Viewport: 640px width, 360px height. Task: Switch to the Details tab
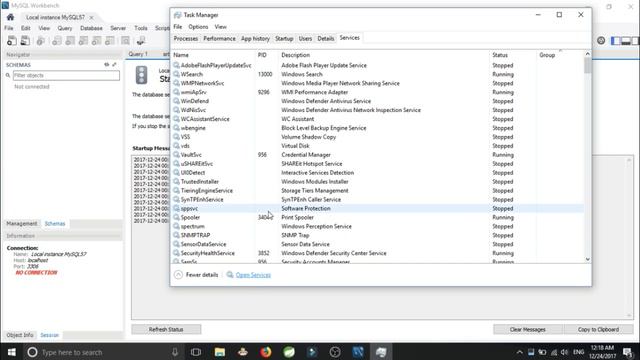[x=326, y=38]
